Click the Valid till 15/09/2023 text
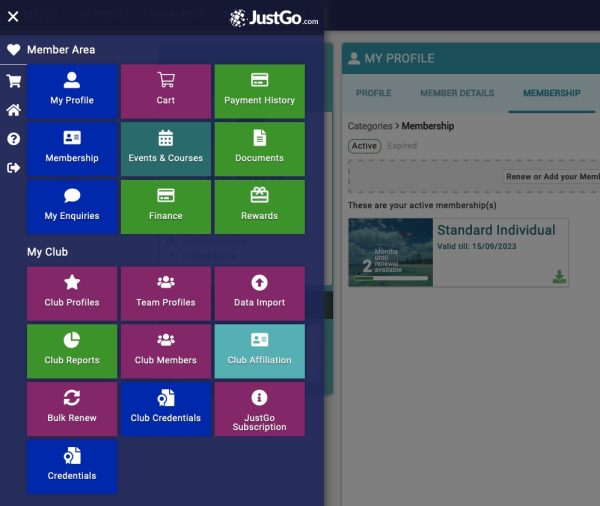 click(x=476, y=246)
